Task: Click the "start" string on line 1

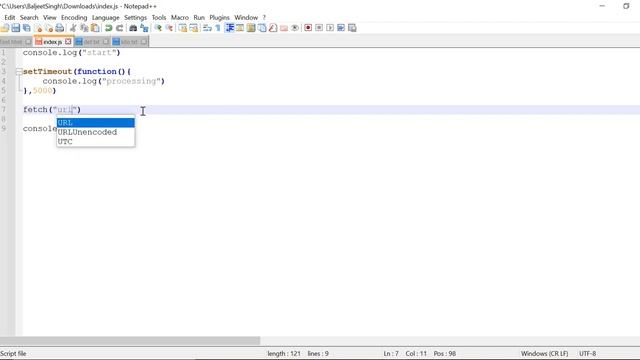Action: coord(99,53)
